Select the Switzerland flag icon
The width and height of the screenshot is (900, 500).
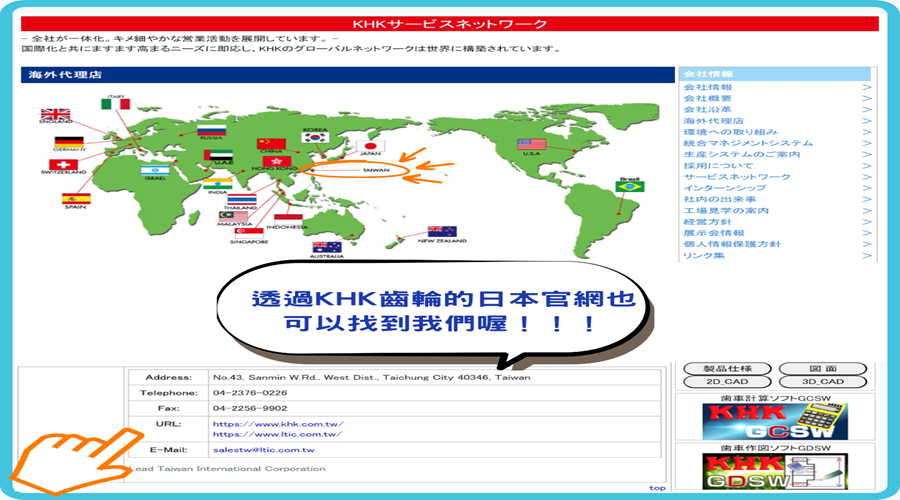pyautogui.click(x=63, y=164)
